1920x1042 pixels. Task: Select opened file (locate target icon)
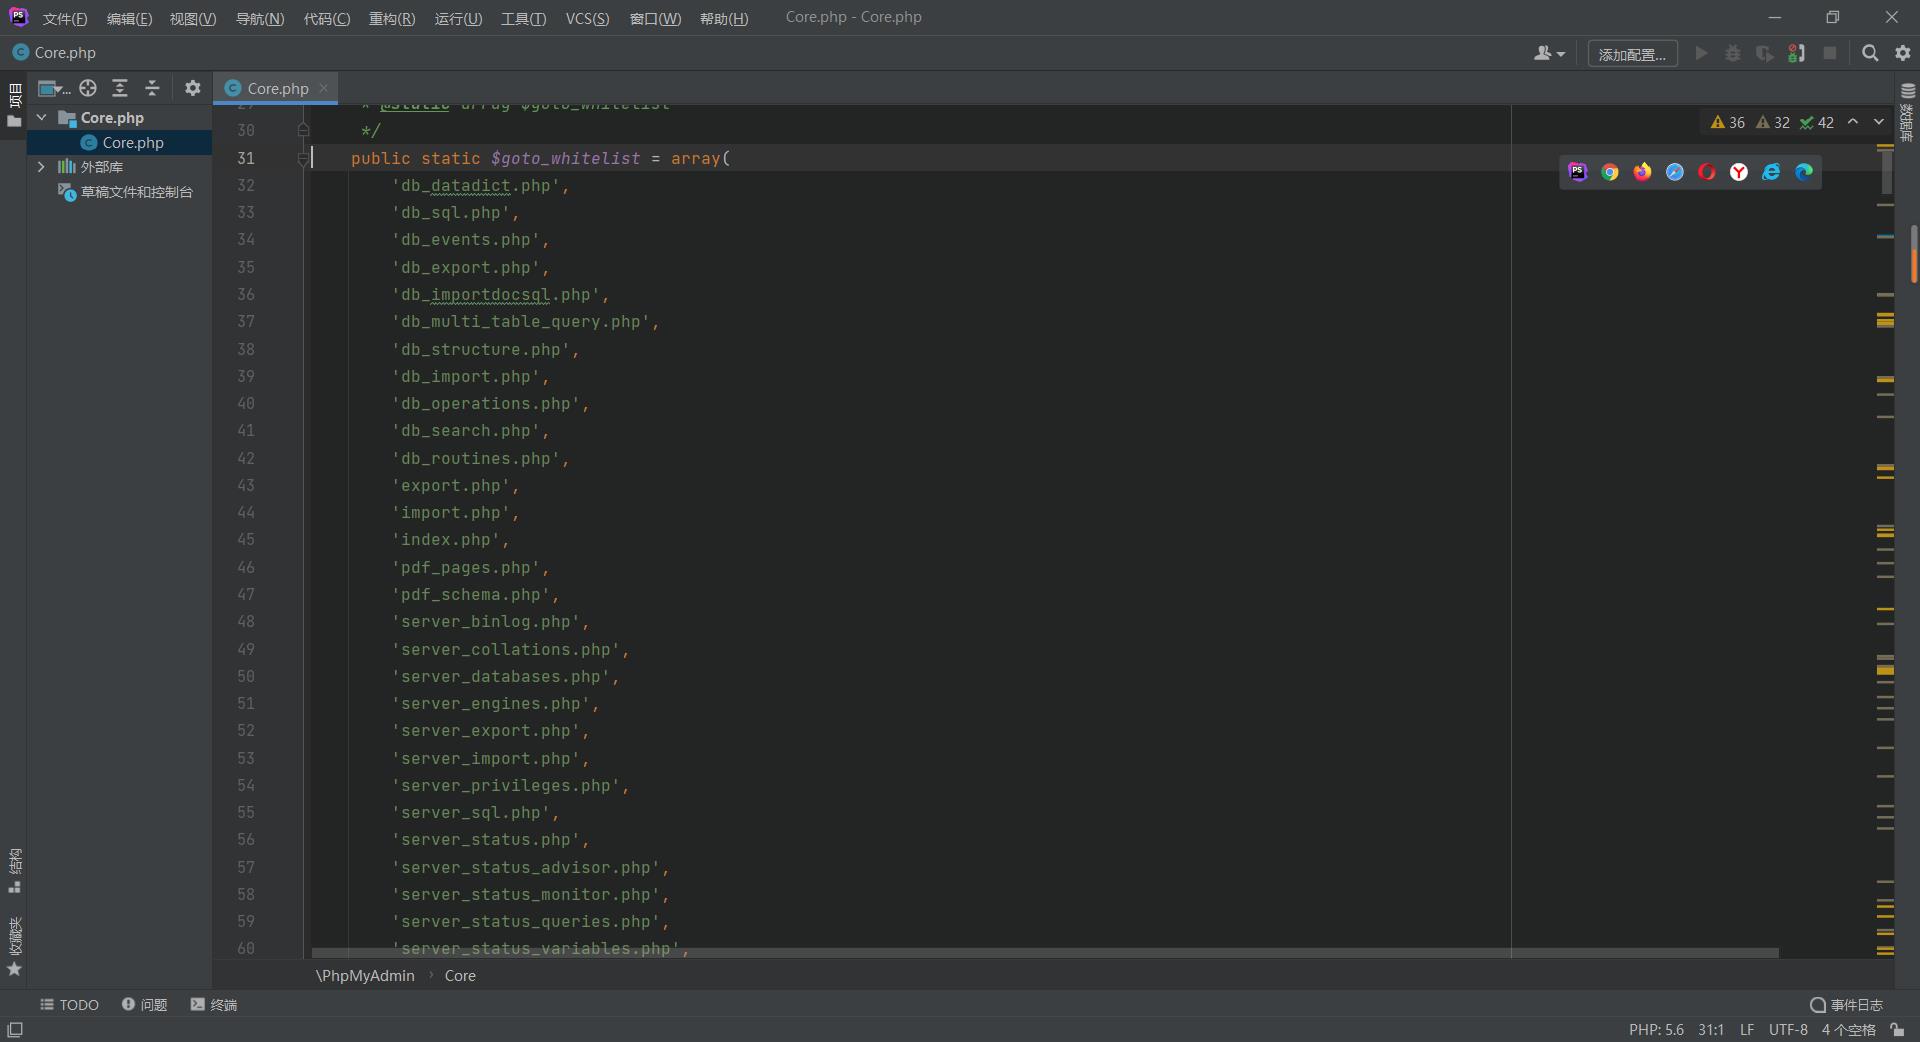(88, 88)
